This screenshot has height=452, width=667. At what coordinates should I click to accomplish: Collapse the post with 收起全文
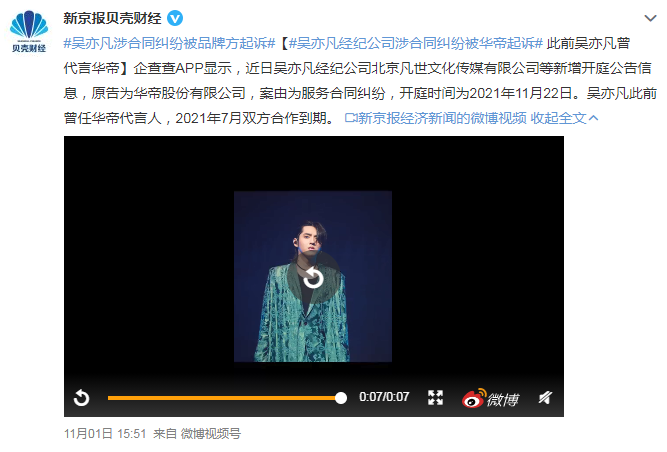(x=559, y=118)
